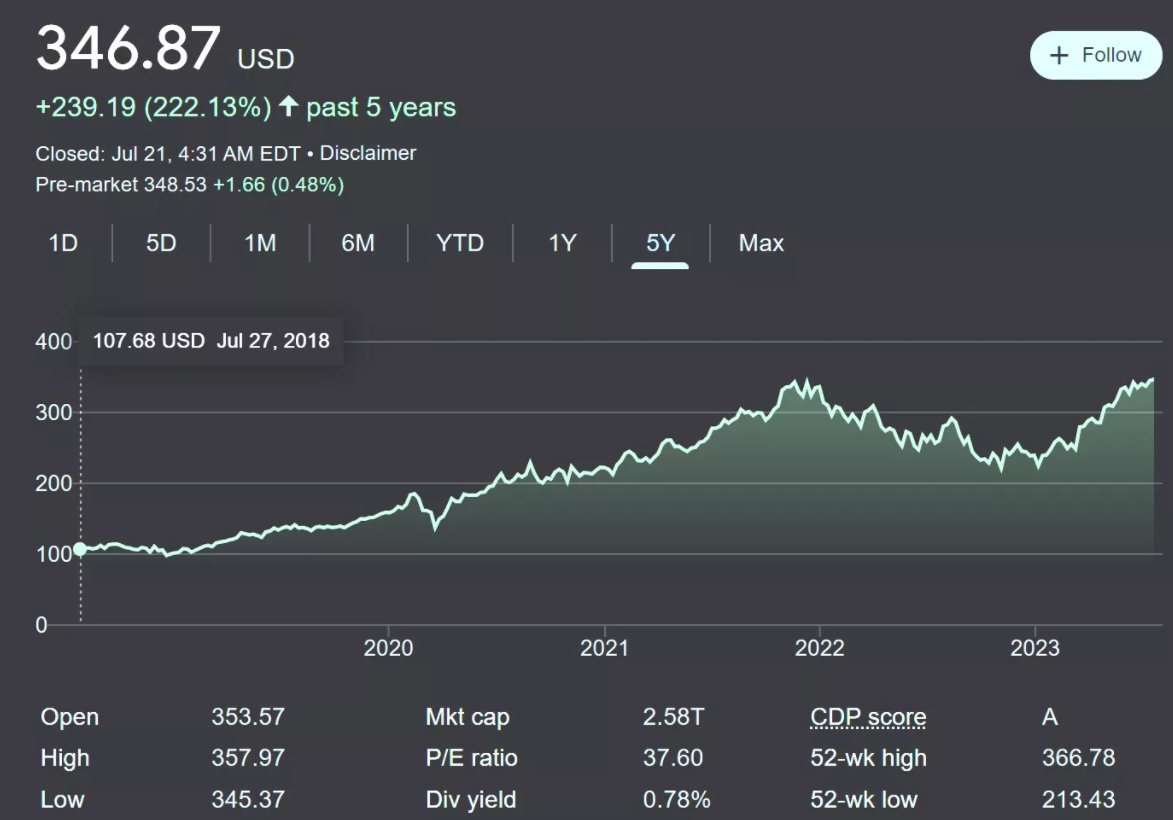
Task: Click the 2022 label on the x-axis
Action: tap(819, 648)
